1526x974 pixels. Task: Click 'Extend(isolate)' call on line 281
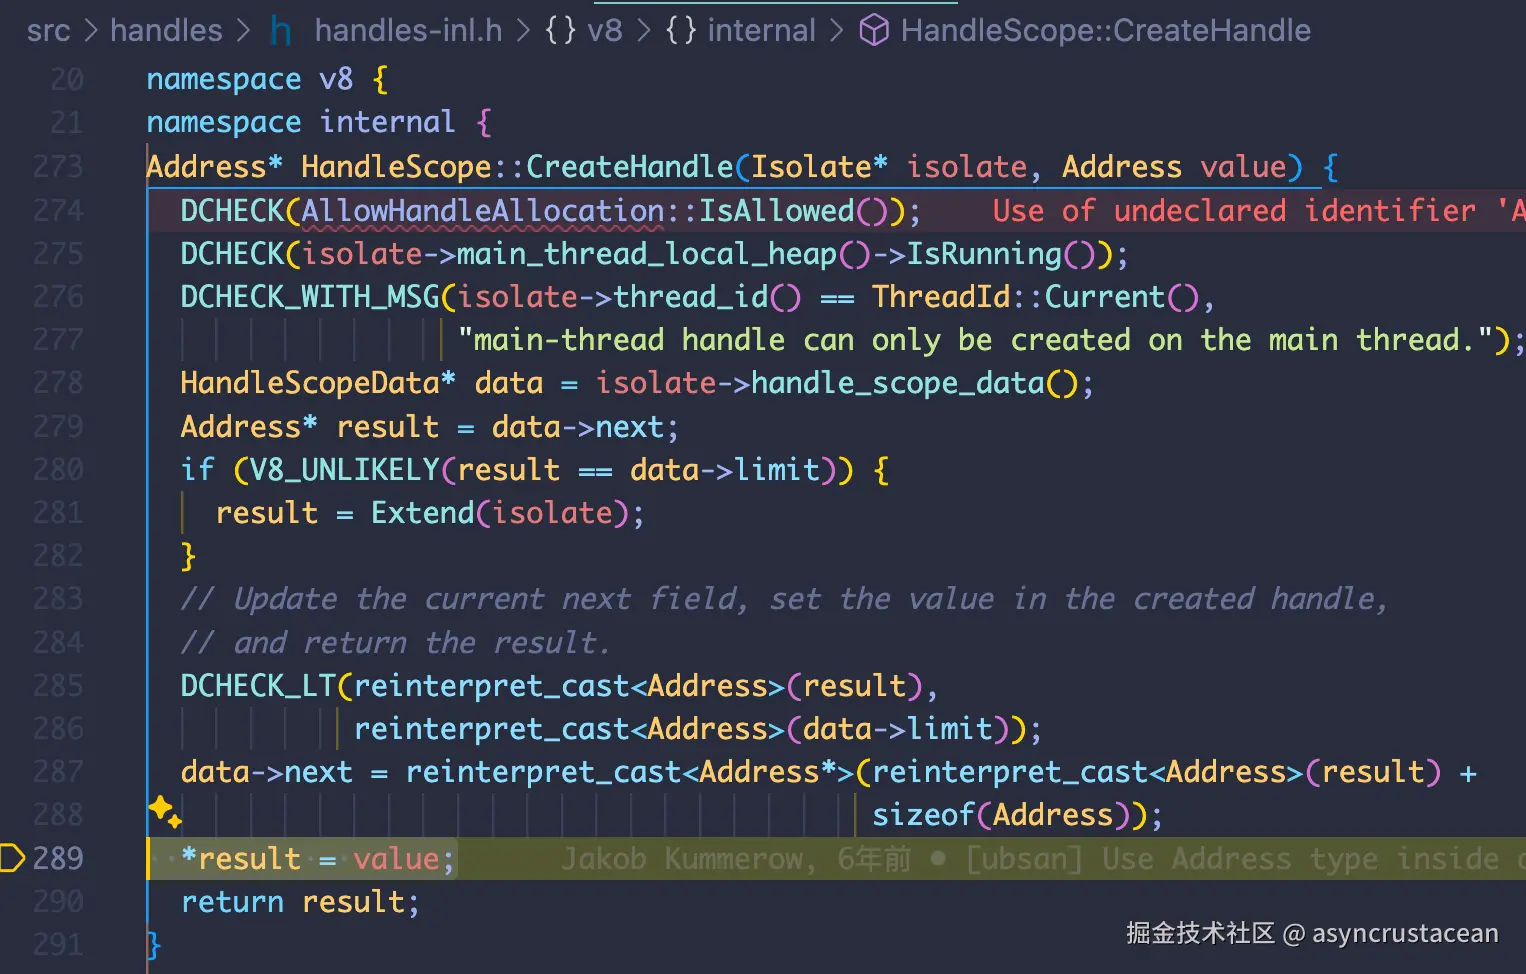pos(500,512)
